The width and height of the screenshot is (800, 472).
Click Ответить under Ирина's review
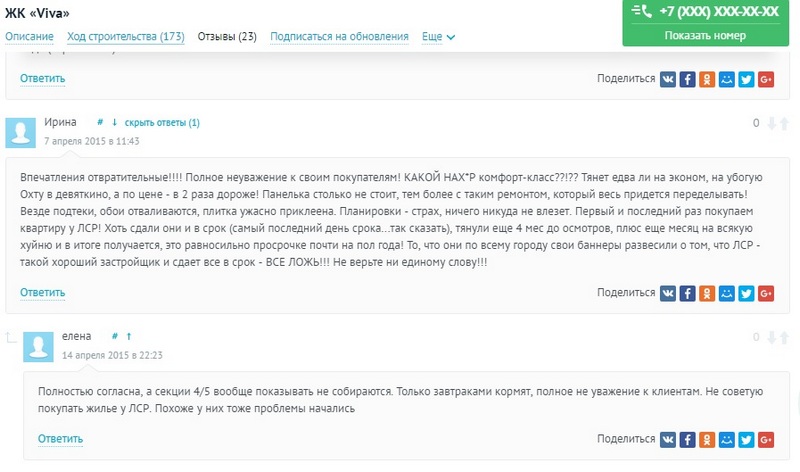[42, 293]
